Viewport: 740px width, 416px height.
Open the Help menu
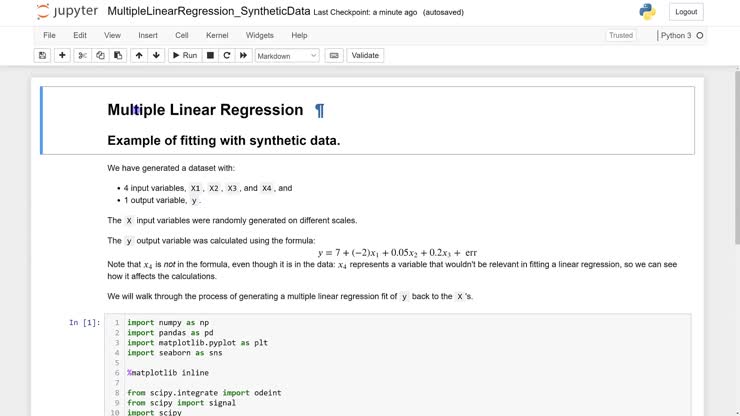tap(299, 35)
